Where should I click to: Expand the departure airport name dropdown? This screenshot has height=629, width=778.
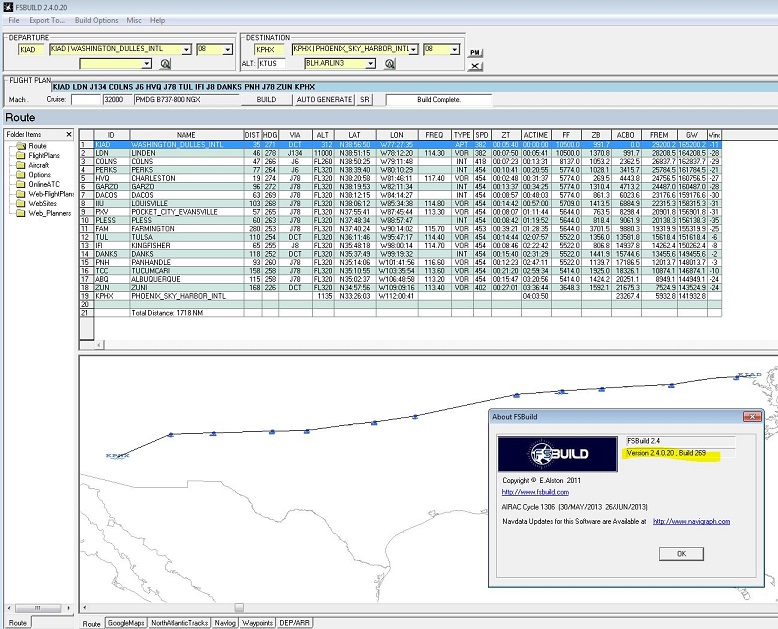[186, 49]
